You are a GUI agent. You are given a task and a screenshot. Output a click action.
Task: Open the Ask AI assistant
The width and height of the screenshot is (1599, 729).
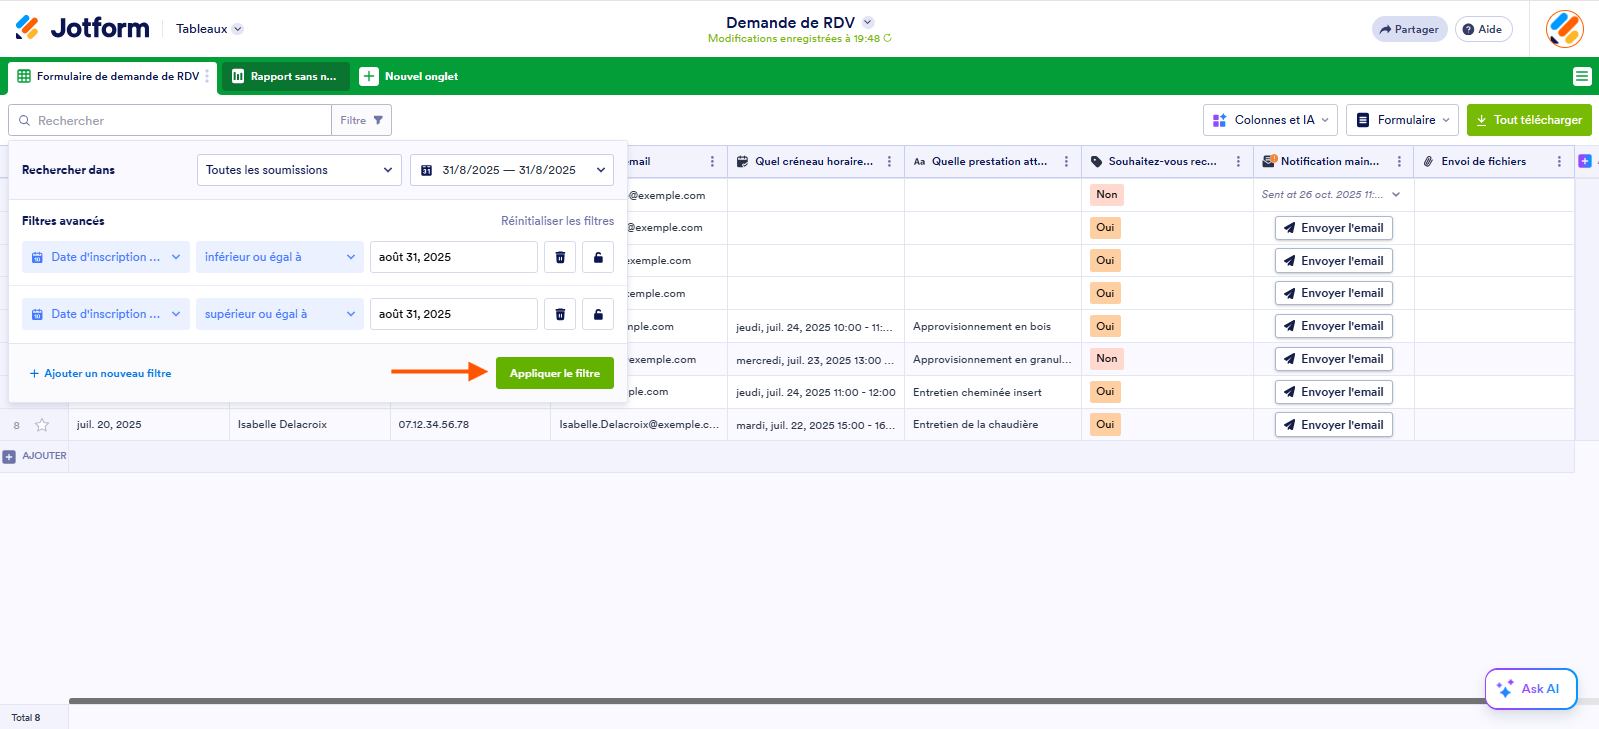tap(1531, 689)
